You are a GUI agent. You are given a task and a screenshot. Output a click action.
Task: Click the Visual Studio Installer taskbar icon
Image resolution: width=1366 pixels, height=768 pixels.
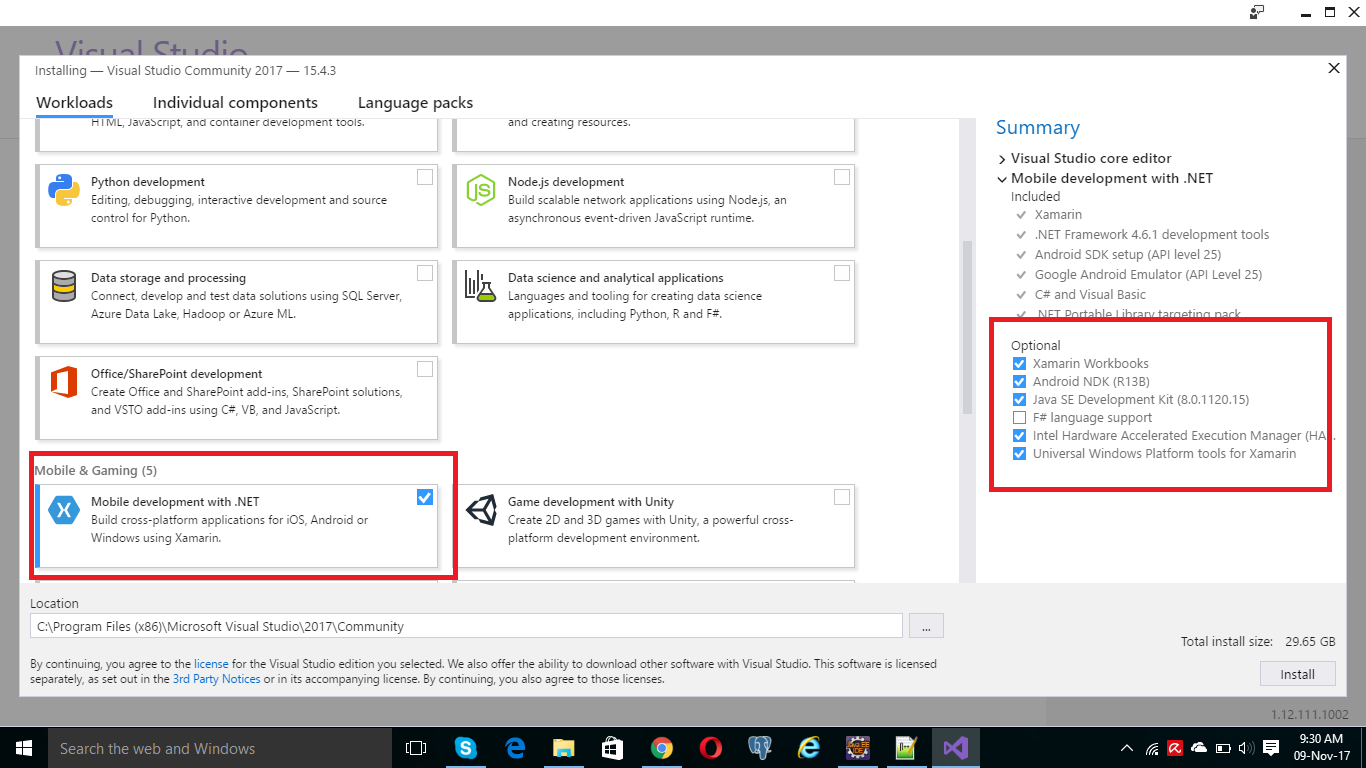956,748
